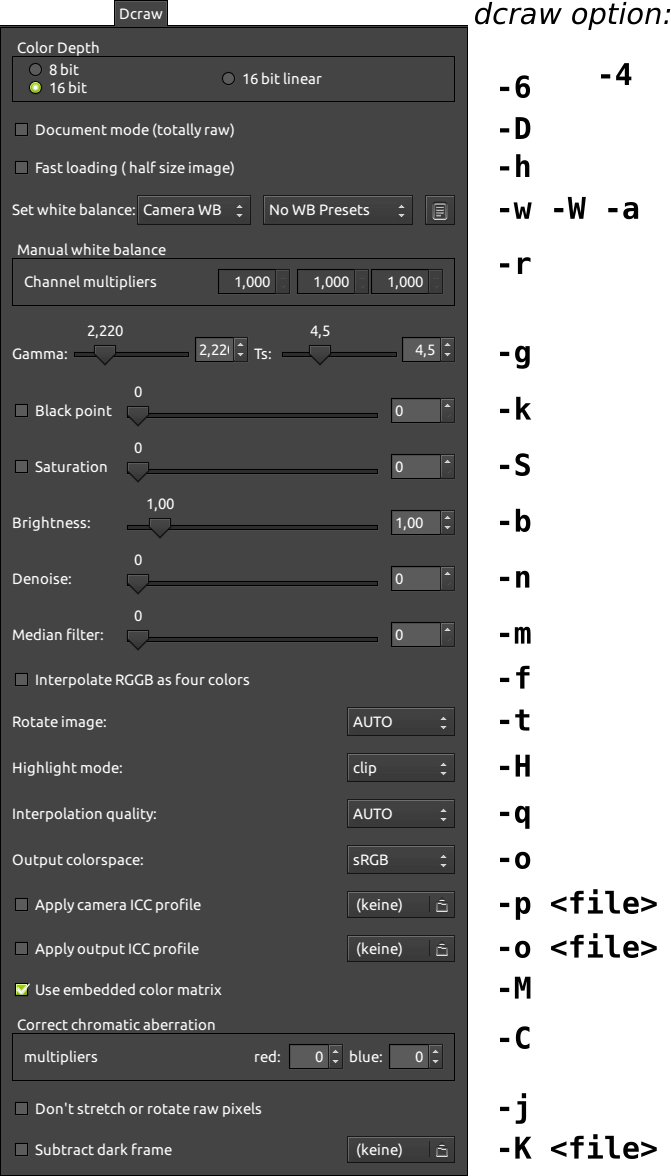Click the Gamma value input field
This screenshot has width=671, height=1176.
[214, 350]
